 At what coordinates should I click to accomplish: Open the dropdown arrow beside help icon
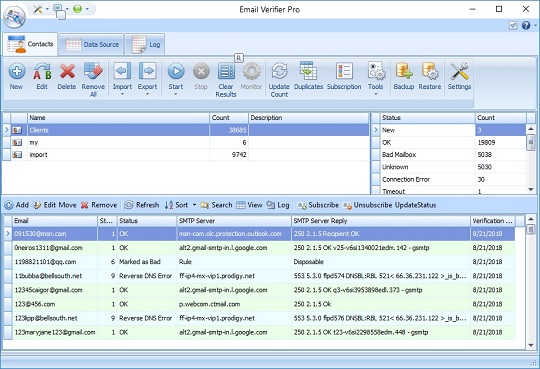pyautogui.click(x=535, y=25)
